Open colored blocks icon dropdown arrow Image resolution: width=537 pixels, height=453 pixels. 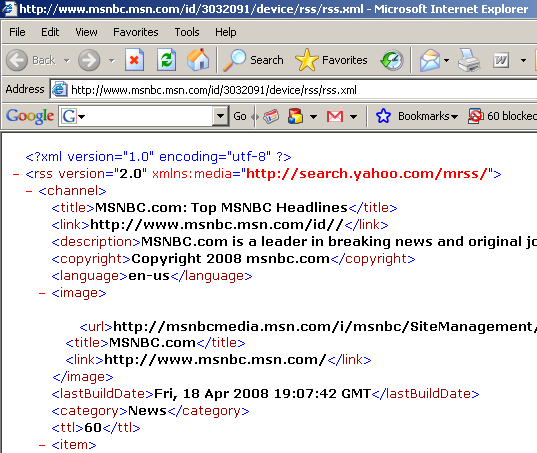(313, 117)
